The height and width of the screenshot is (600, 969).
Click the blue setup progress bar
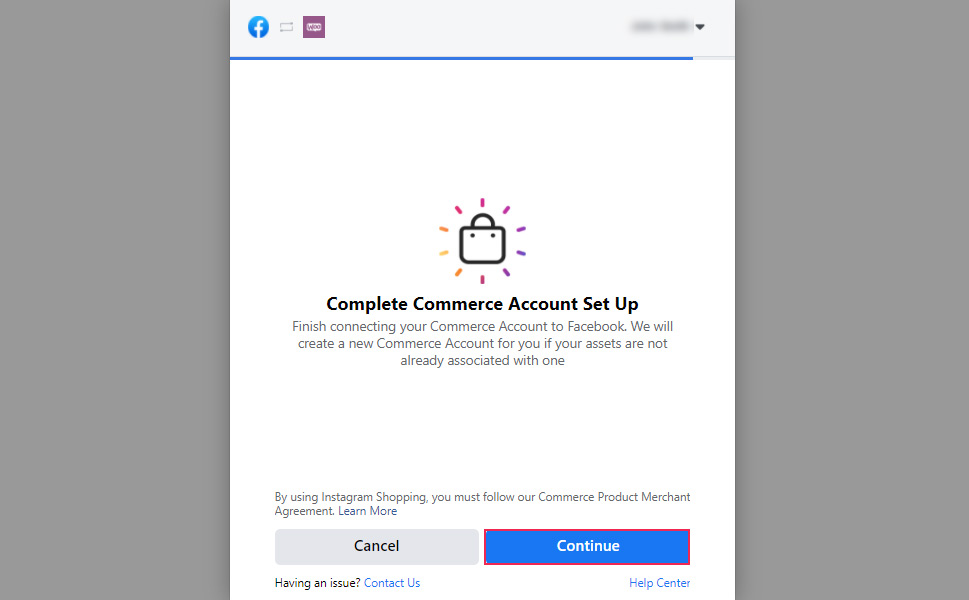pyautogui.click(x=461, y=58)
